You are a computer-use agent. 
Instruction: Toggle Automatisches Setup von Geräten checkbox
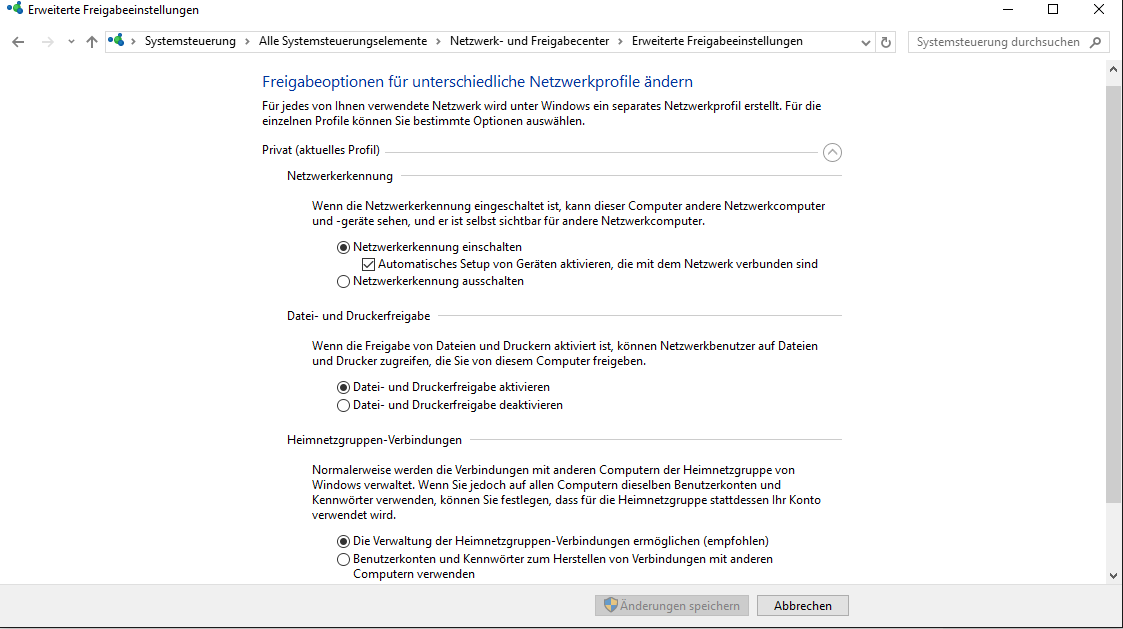coord(368,264)
